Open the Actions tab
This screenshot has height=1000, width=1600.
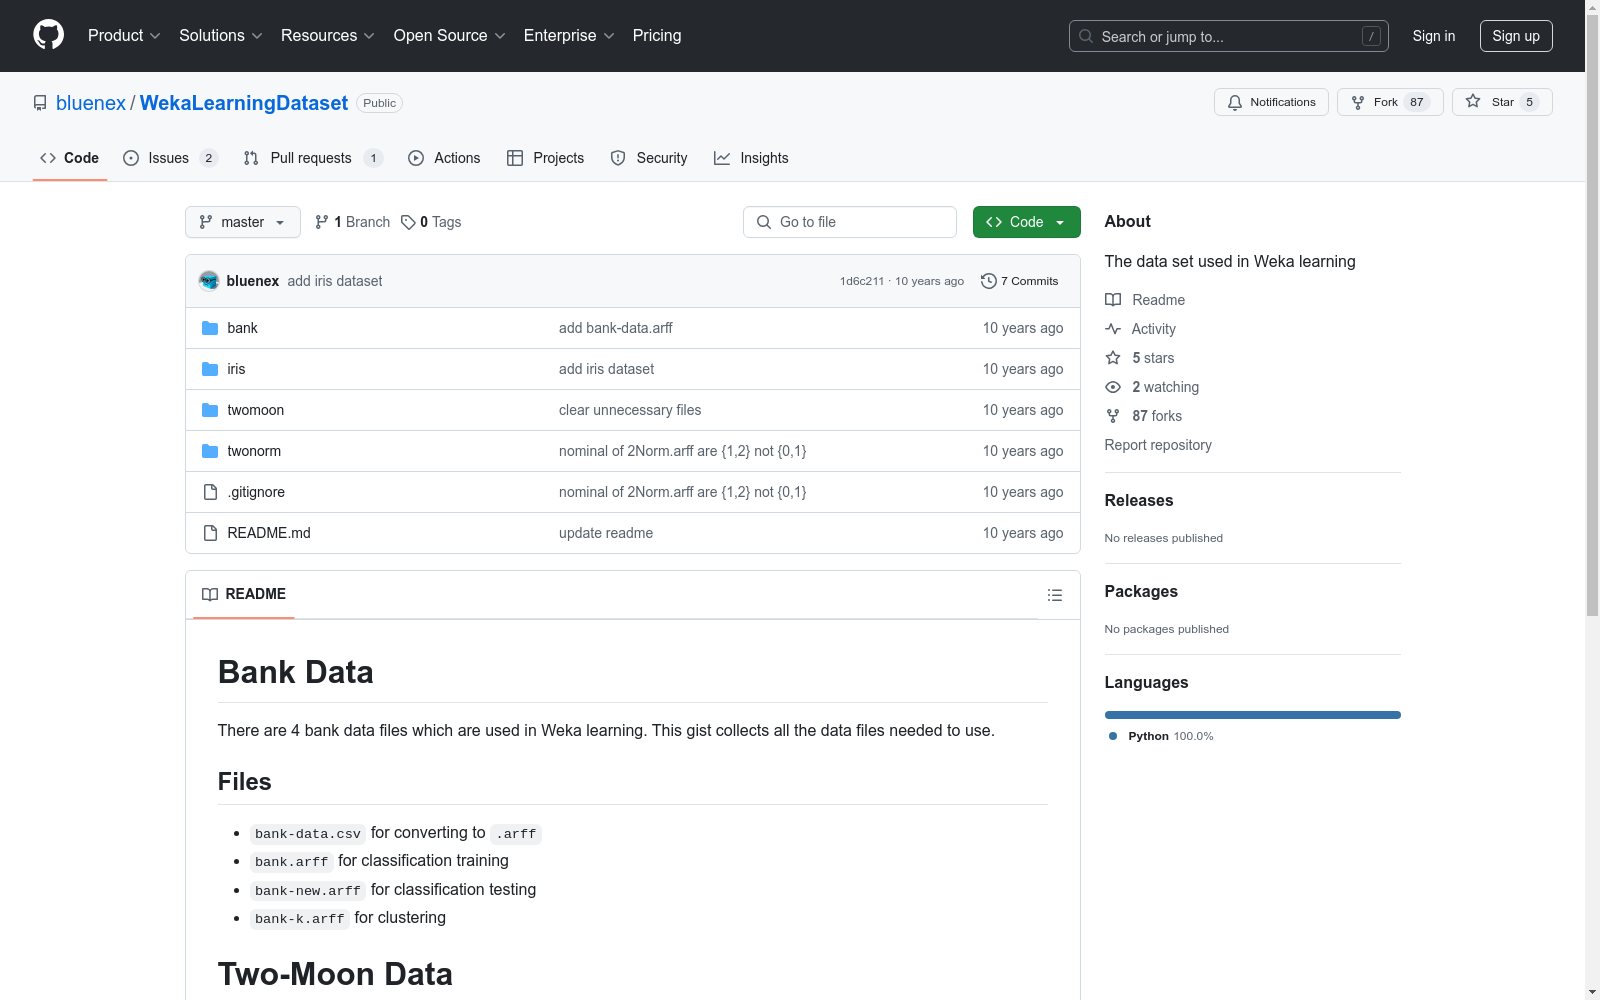tap(444, 158)
